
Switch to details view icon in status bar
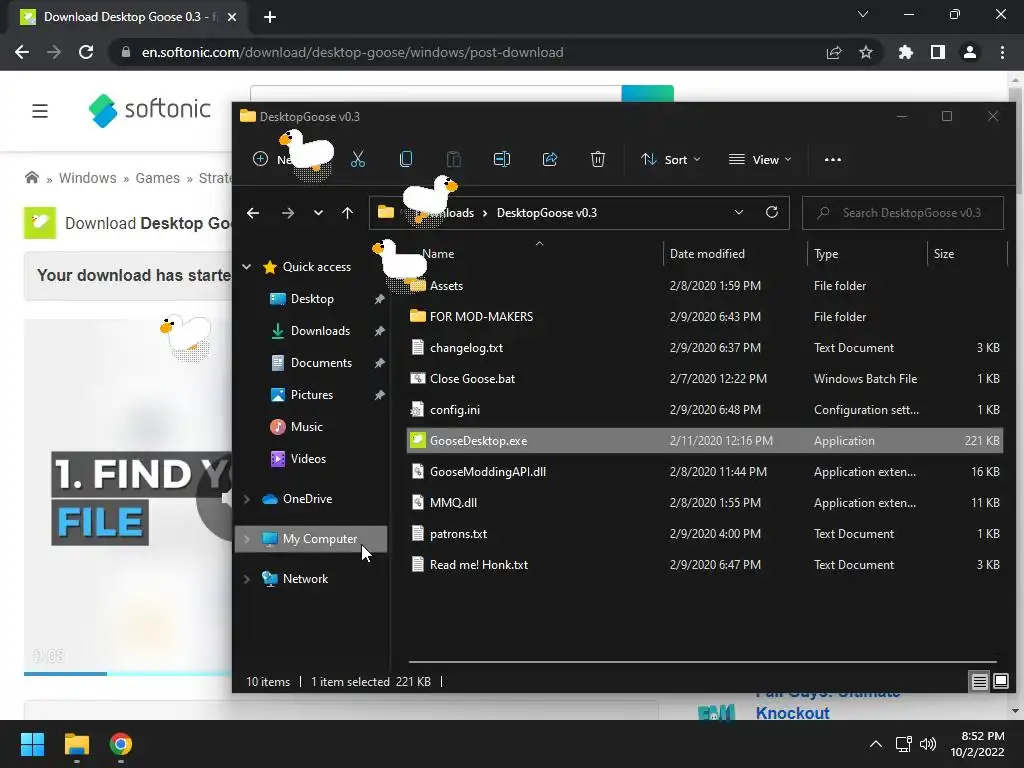(980, 682)
